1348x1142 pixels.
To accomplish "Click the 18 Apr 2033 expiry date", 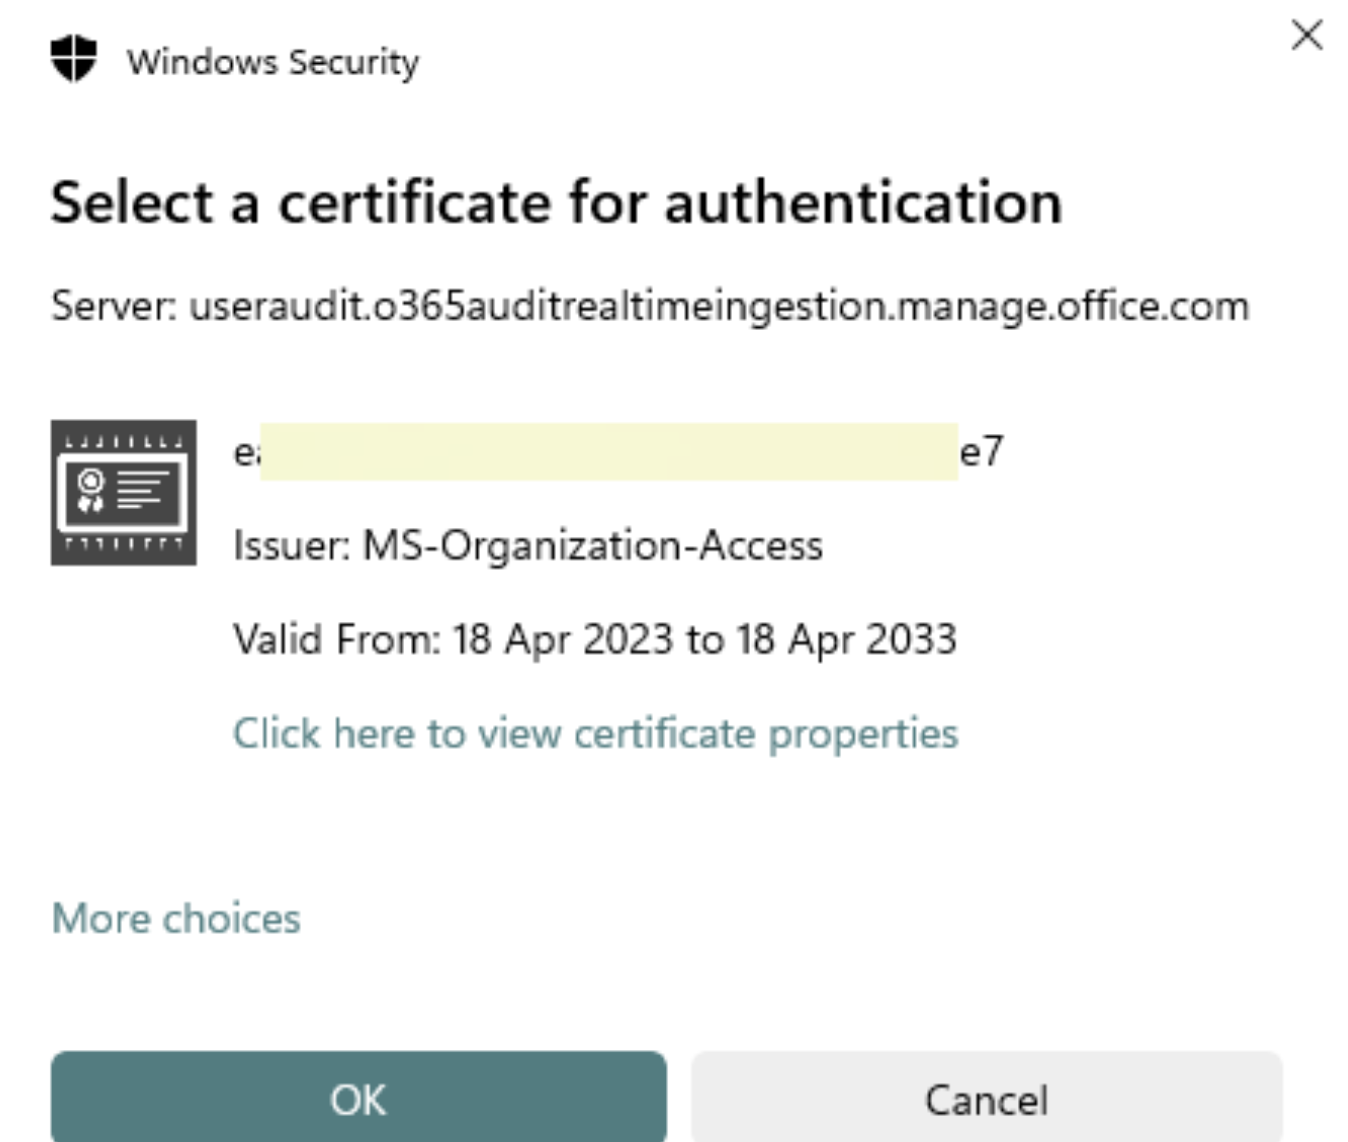I will click(x=846, y=639).
